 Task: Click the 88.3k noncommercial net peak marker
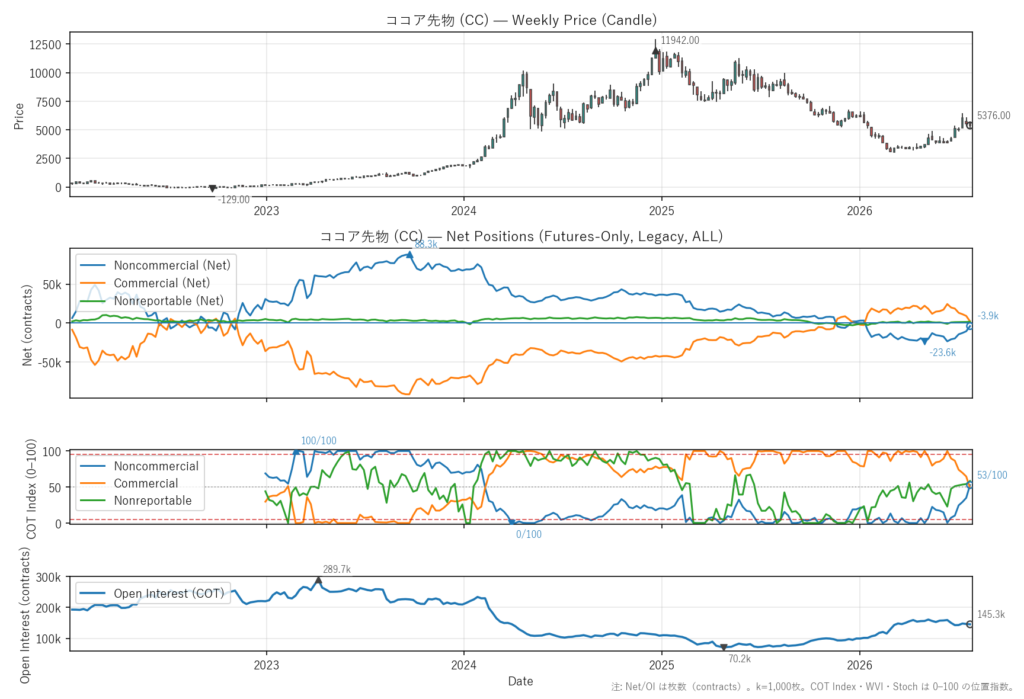409,255
